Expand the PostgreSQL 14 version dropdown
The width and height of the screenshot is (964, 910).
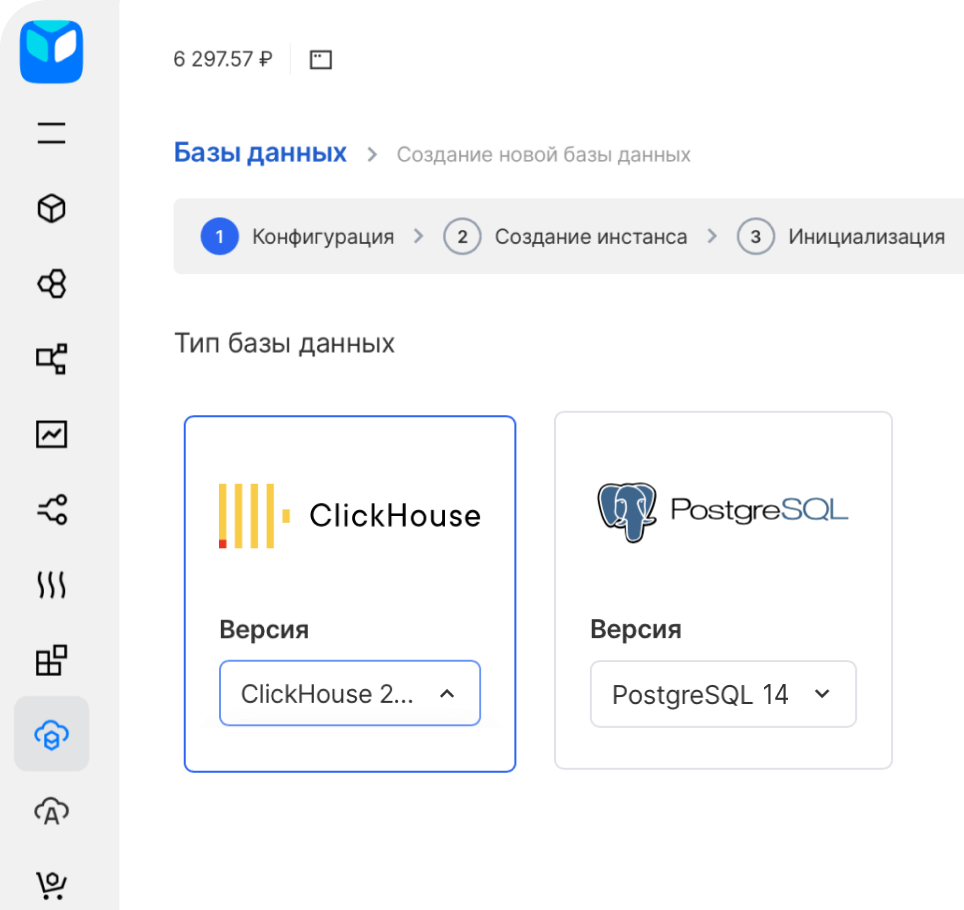click(723, 694)
